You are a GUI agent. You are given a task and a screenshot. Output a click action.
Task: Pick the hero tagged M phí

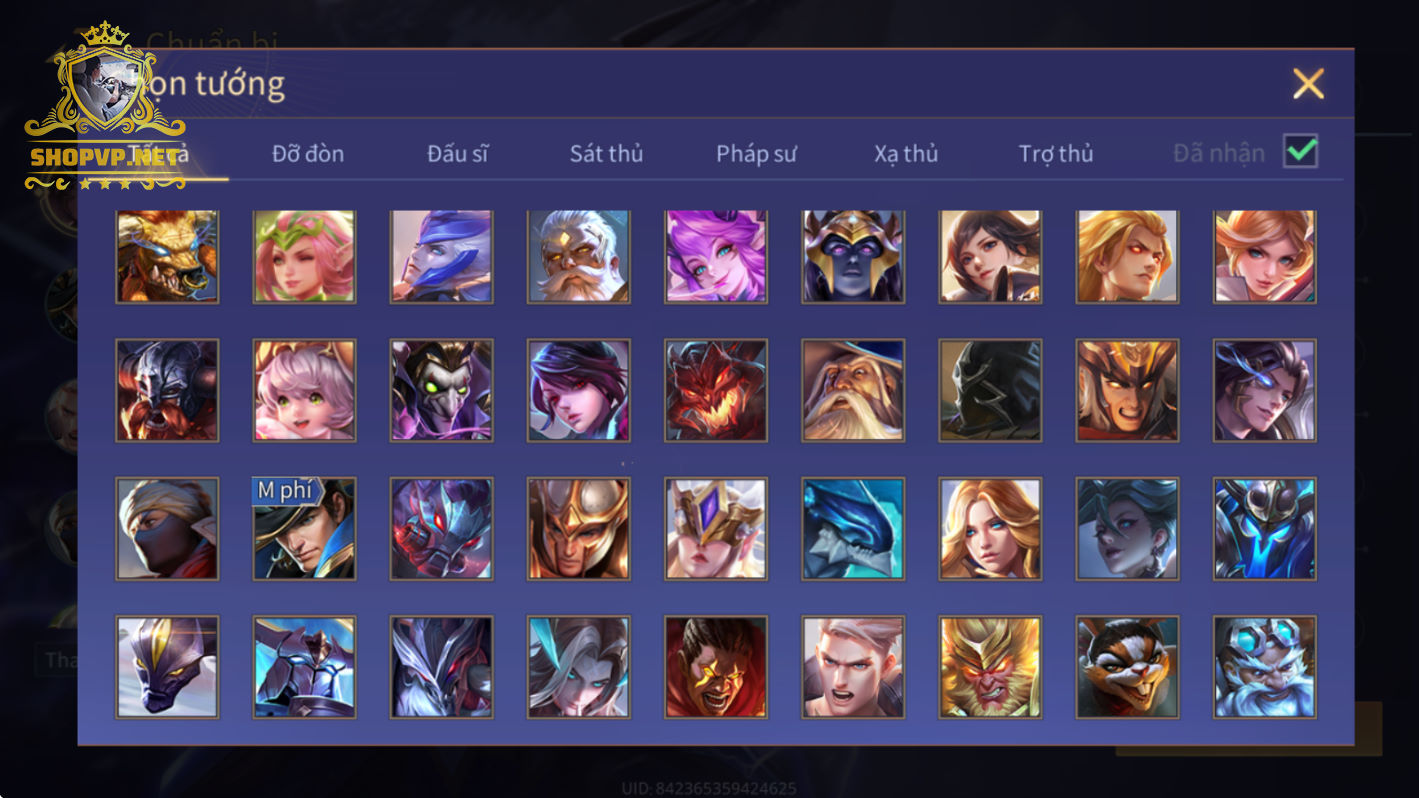pyautogui.click(x=304, y=529)
